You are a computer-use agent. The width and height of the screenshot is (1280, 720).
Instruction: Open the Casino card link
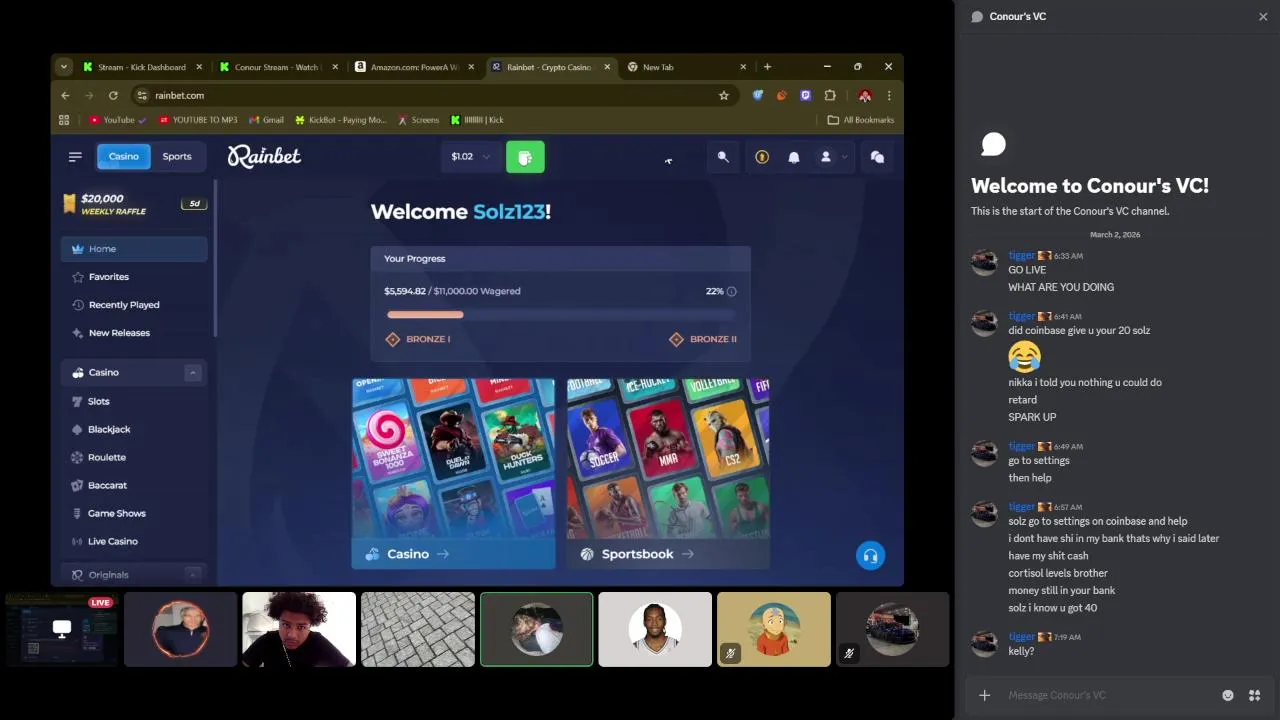453,474
